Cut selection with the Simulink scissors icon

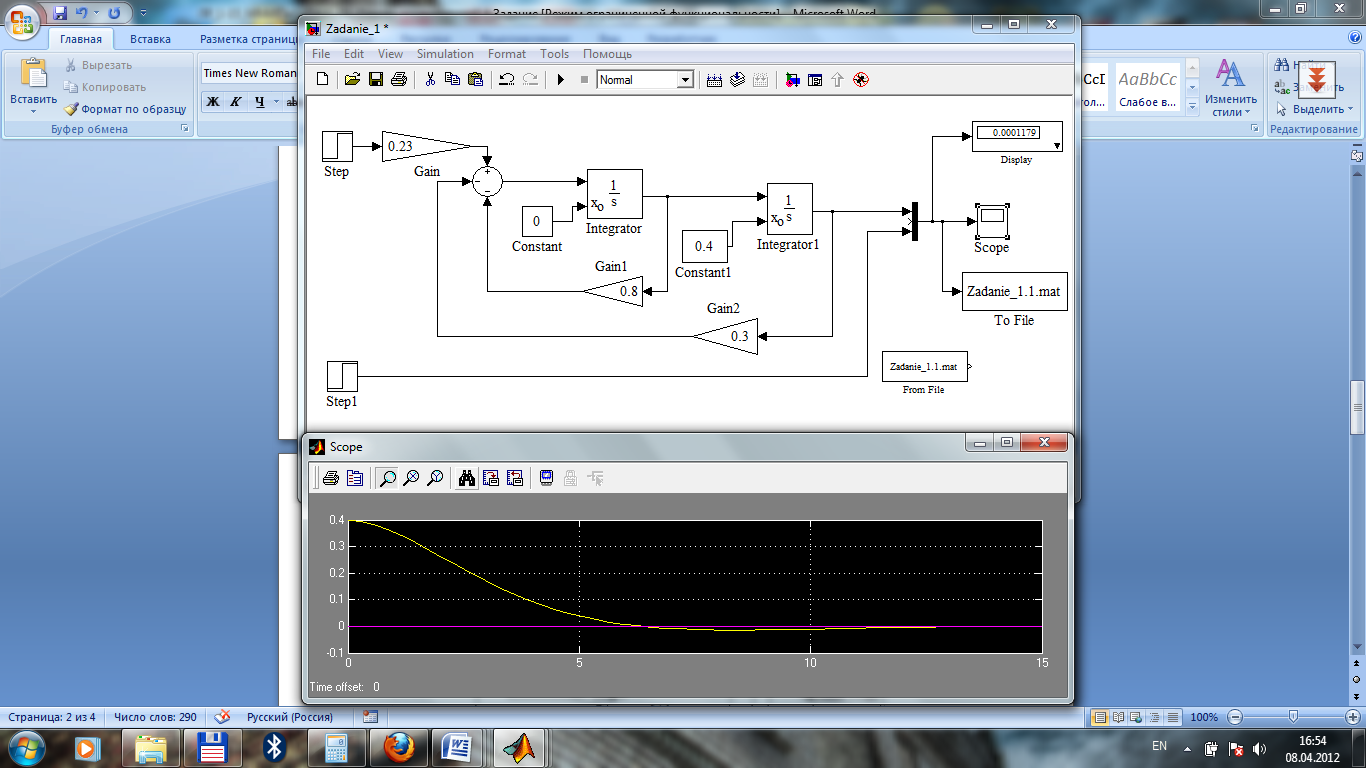point(430,80)
